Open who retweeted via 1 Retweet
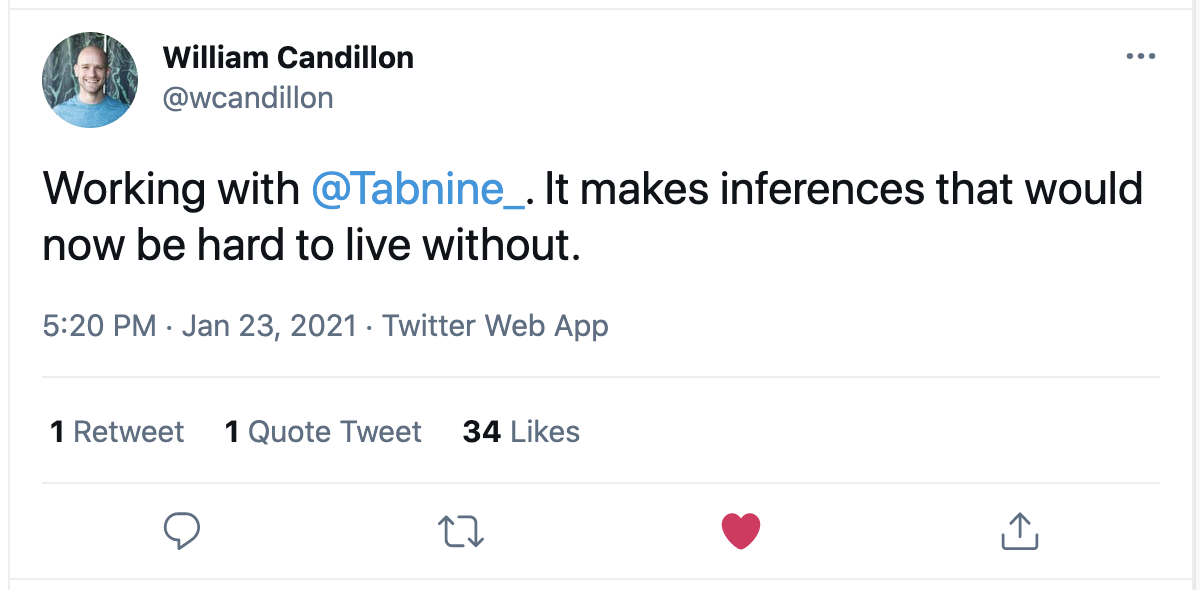The image size is (1200, 590). pos(116,431)
